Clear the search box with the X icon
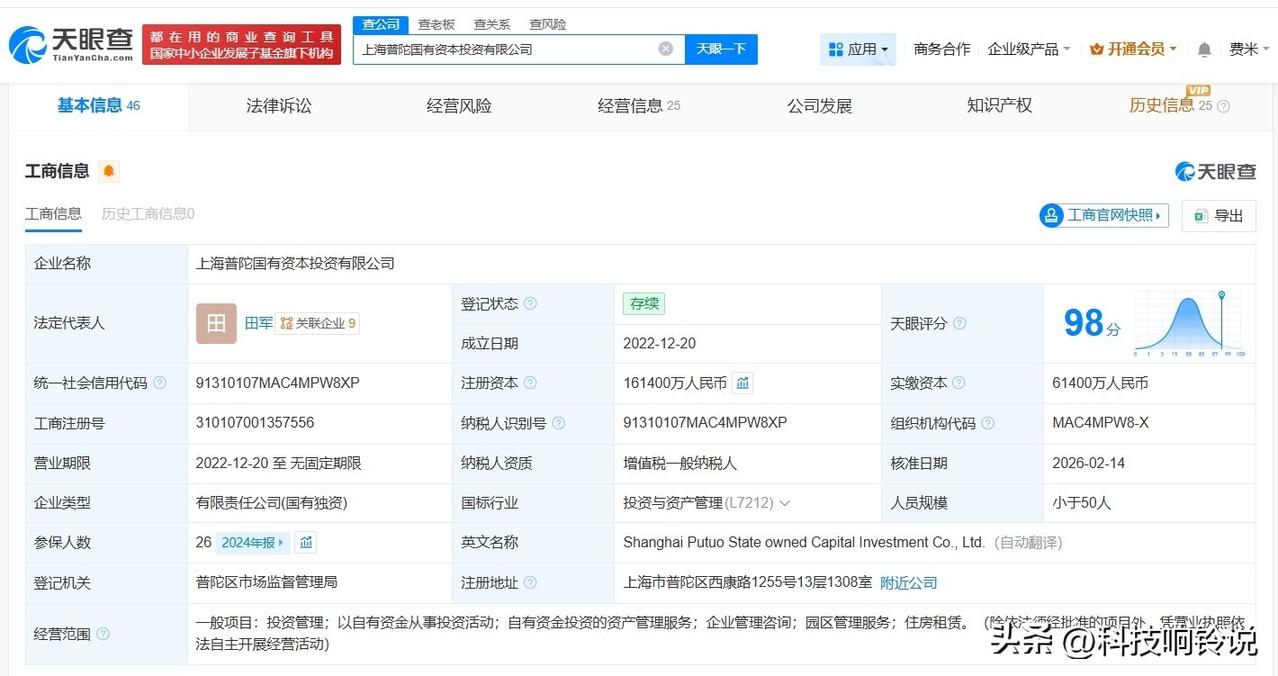The height and width of the screenshot is (676, 1278). point(666,49)
